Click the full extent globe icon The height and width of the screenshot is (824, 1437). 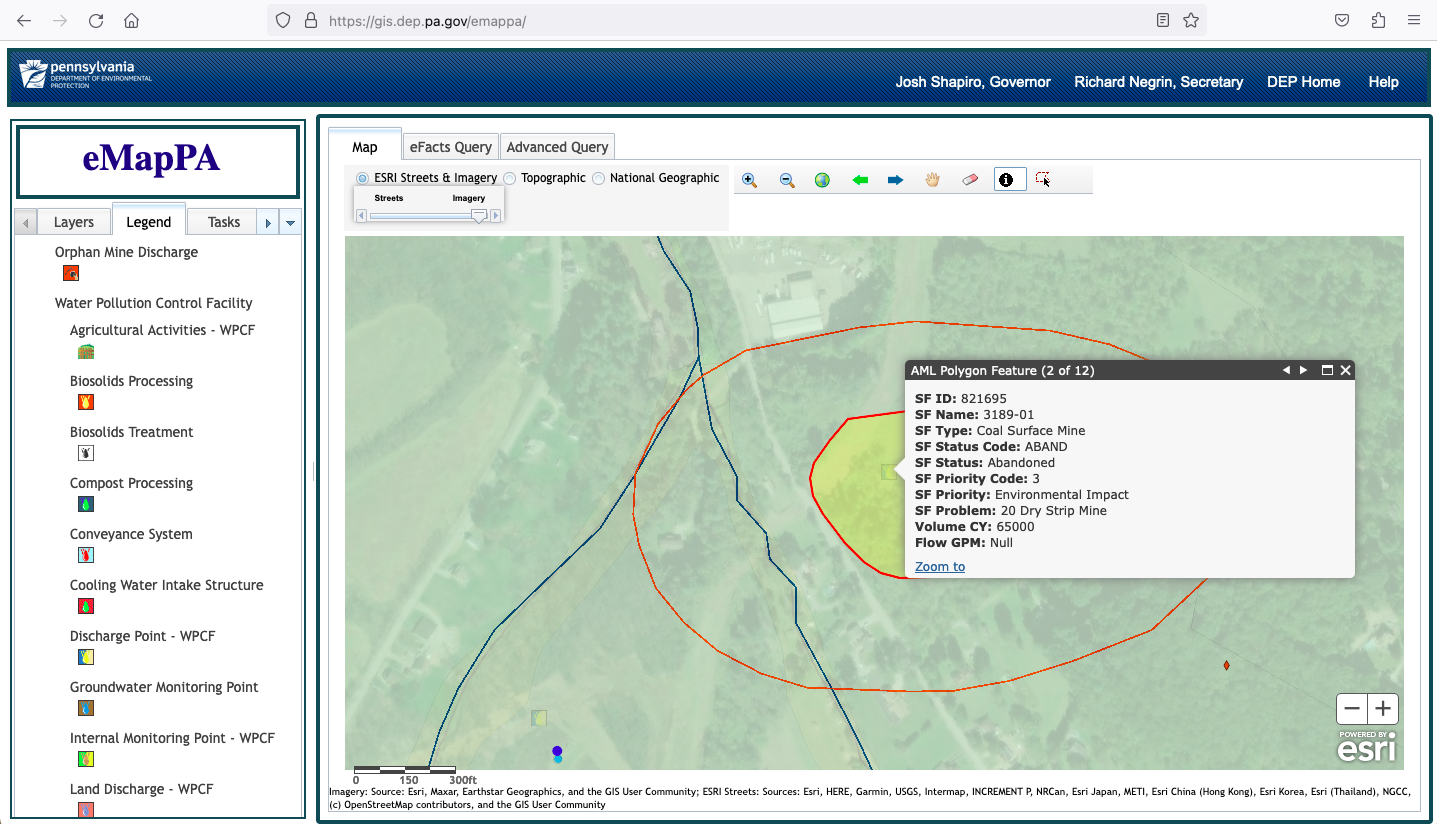click(x=822, y=180)
